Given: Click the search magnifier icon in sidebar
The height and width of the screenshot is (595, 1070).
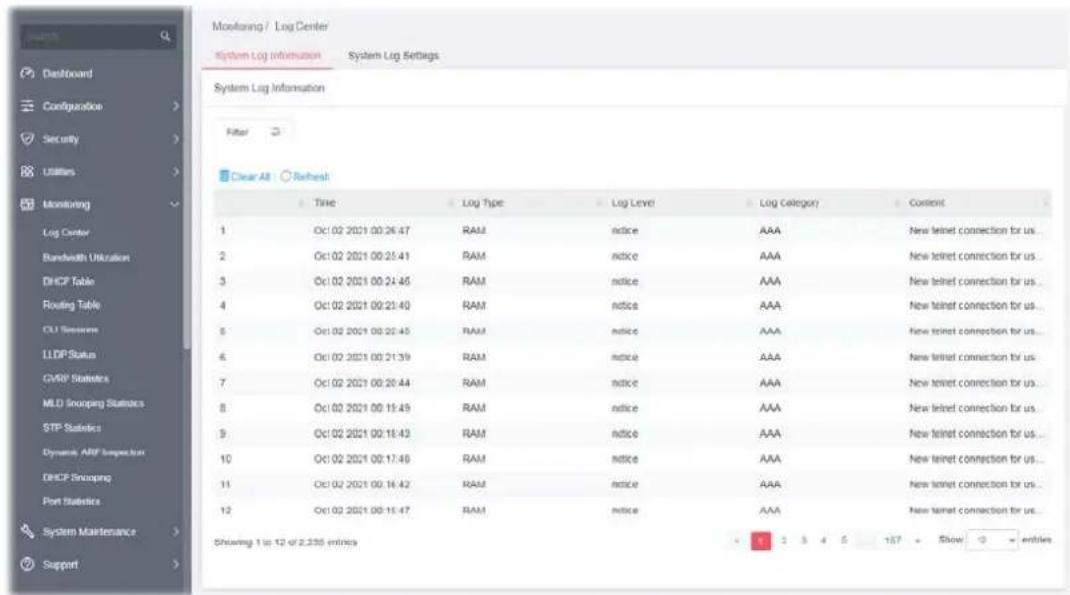Looking at the screenshot, I should pos(165,36).
